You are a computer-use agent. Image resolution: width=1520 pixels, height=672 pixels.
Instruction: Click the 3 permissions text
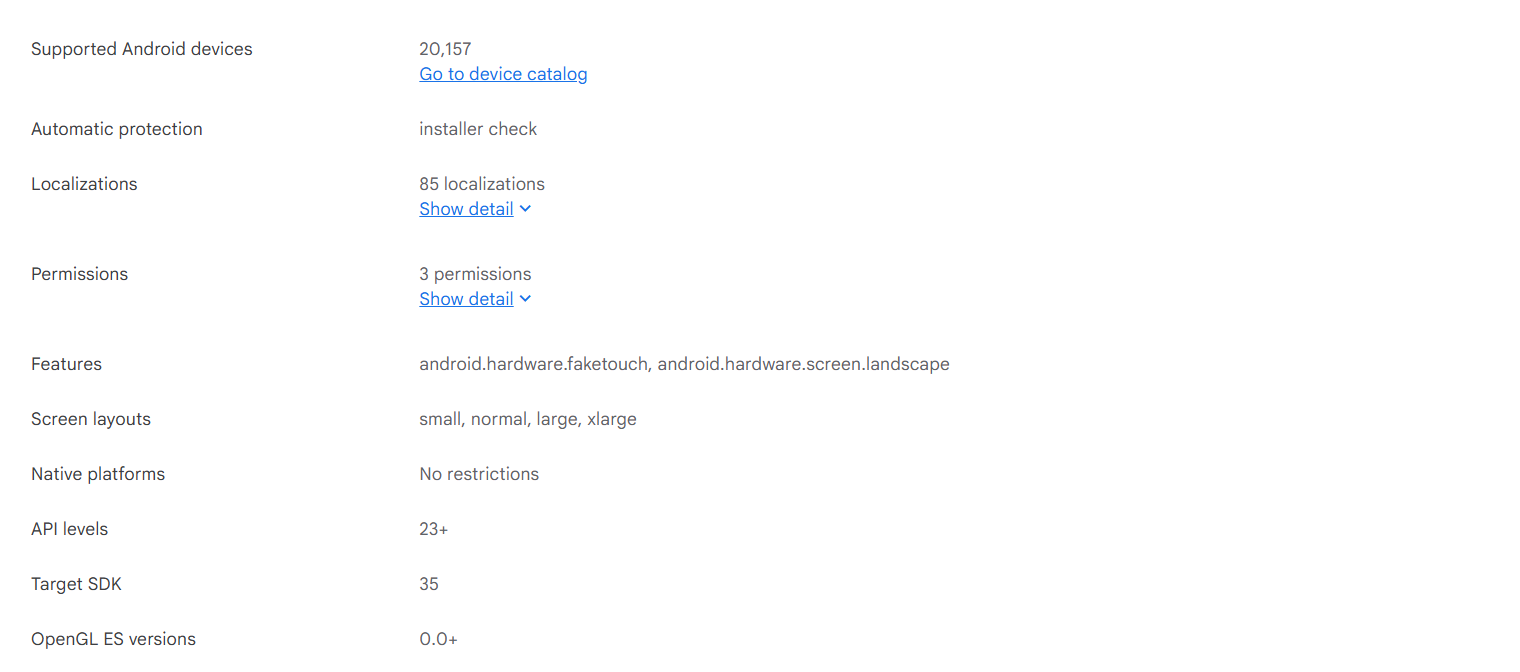(x=475, y=274)
